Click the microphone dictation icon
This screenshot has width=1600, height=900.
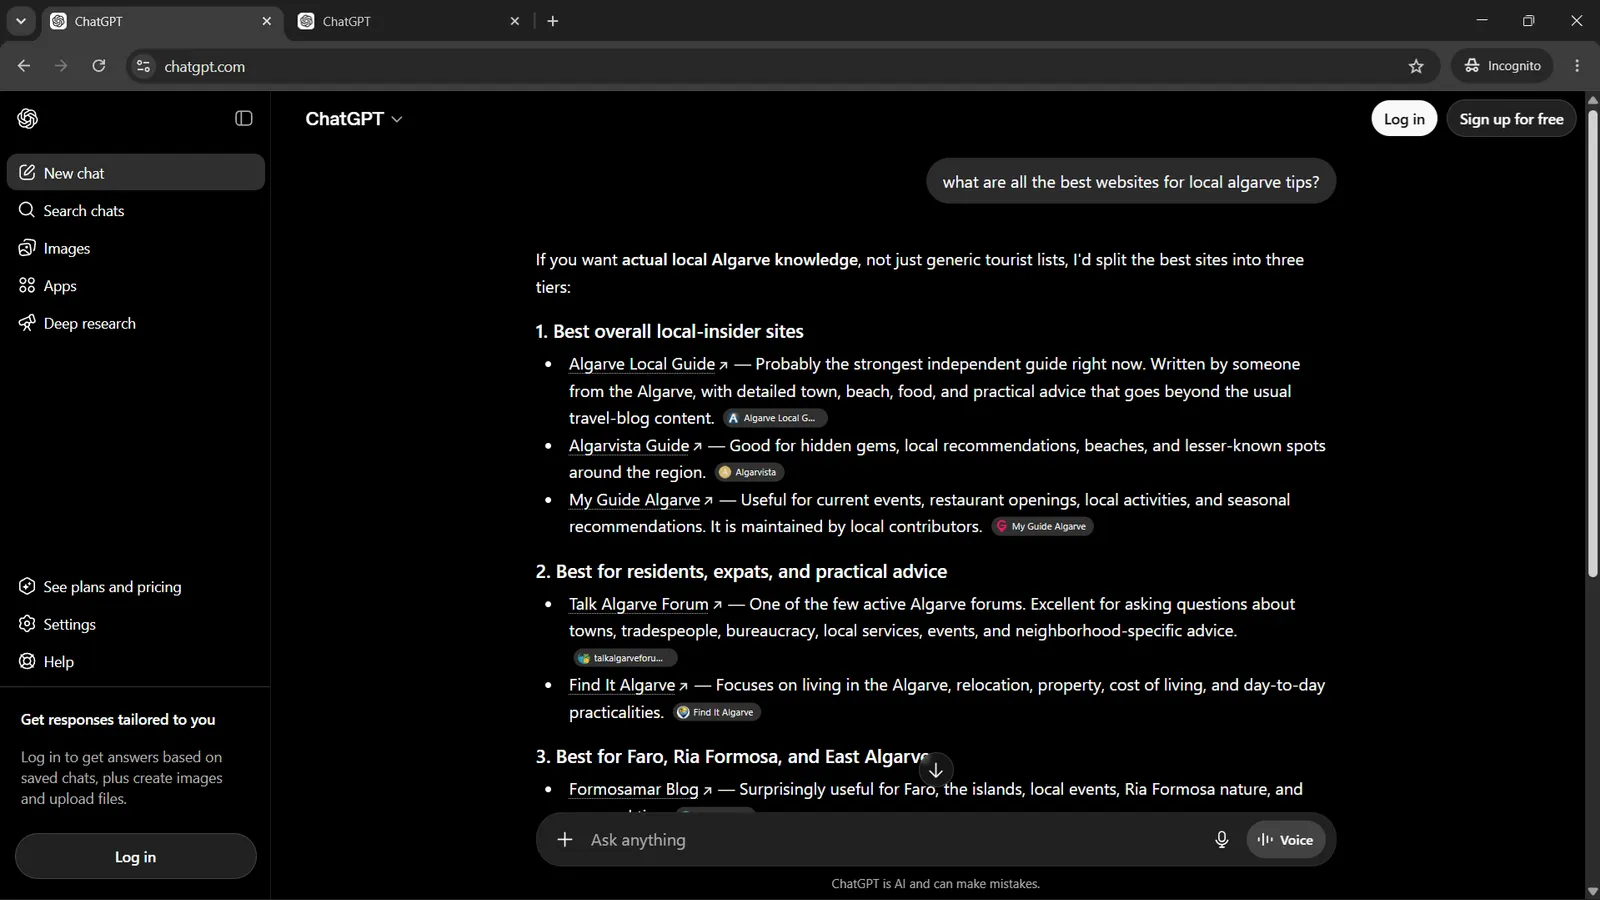click(1221, 840)
